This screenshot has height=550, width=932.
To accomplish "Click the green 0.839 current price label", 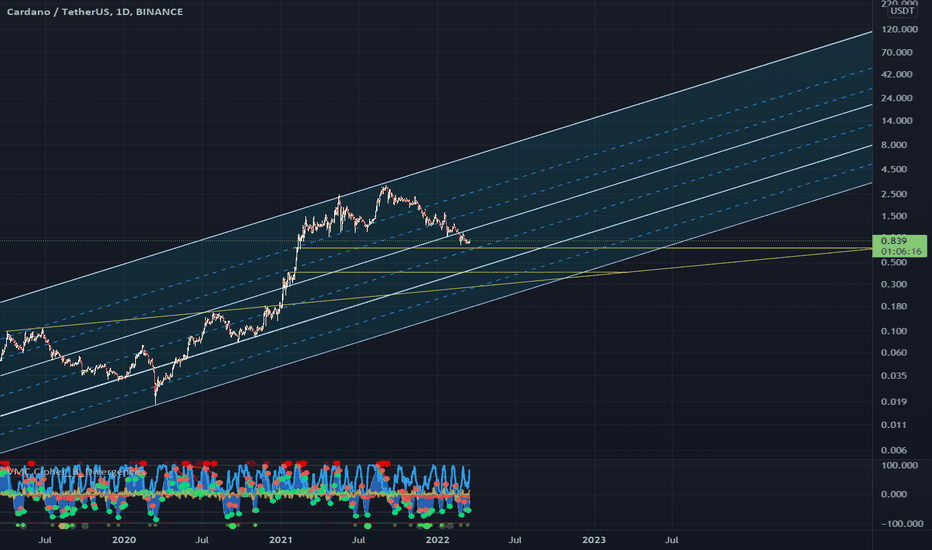I will [x=899, y=246].
